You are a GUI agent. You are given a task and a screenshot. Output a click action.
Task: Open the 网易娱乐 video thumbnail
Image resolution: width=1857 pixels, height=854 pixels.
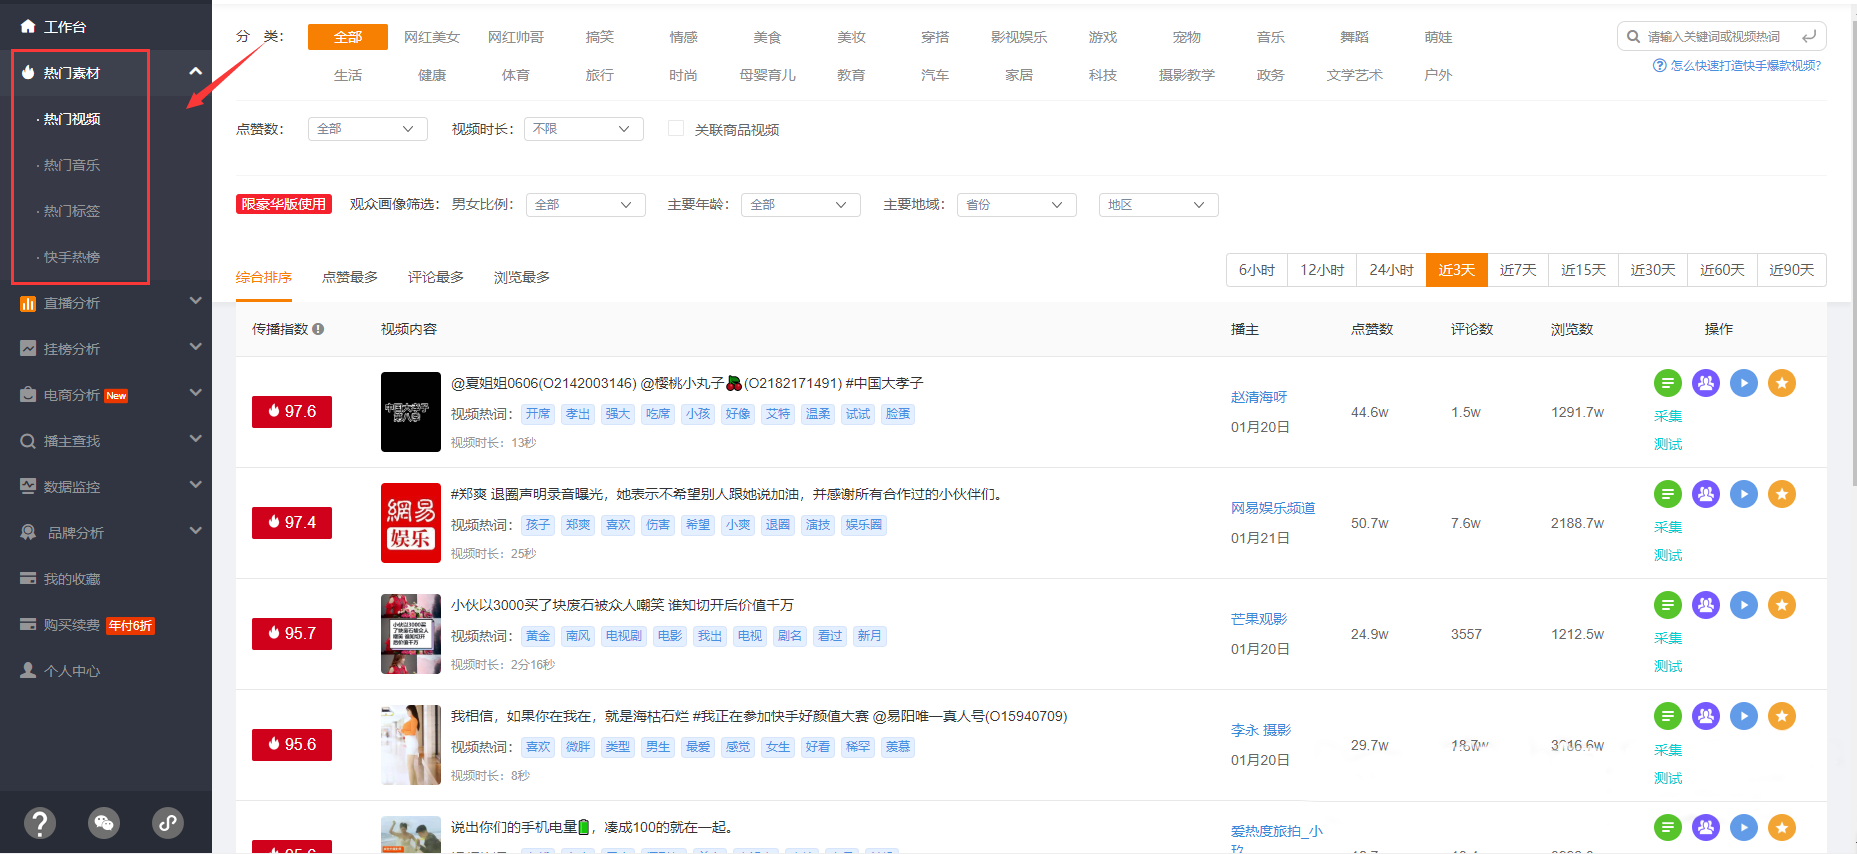point(411,523)
